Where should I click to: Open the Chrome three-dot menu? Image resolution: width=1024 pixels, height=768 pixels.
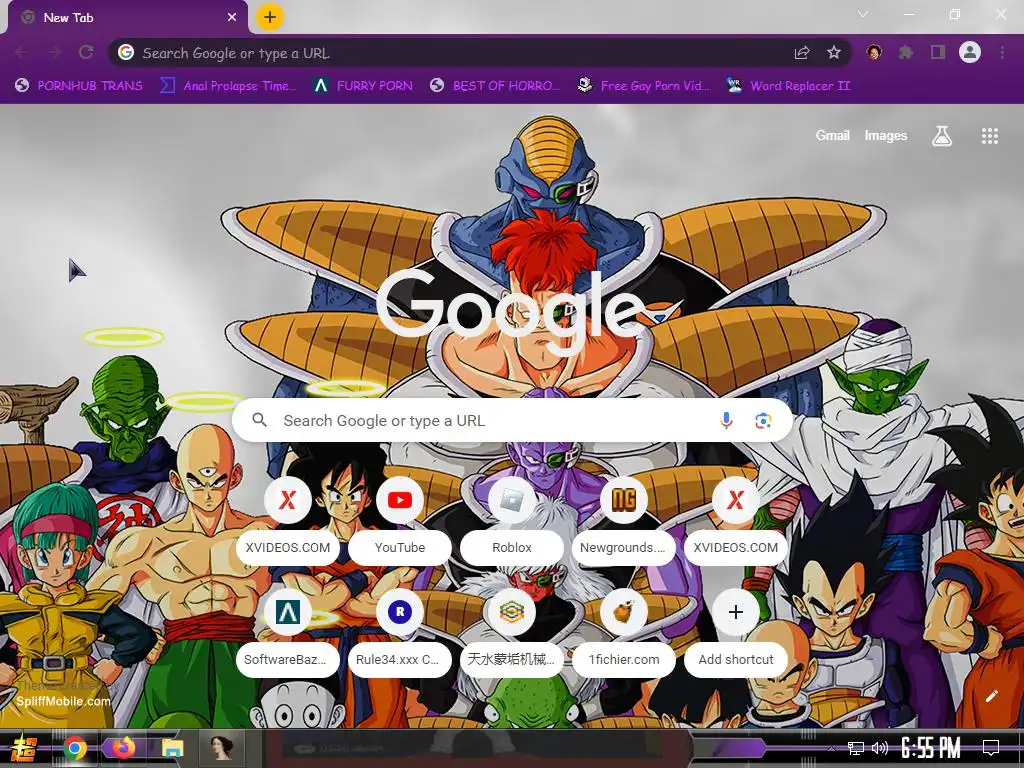tap(1002, 52)
